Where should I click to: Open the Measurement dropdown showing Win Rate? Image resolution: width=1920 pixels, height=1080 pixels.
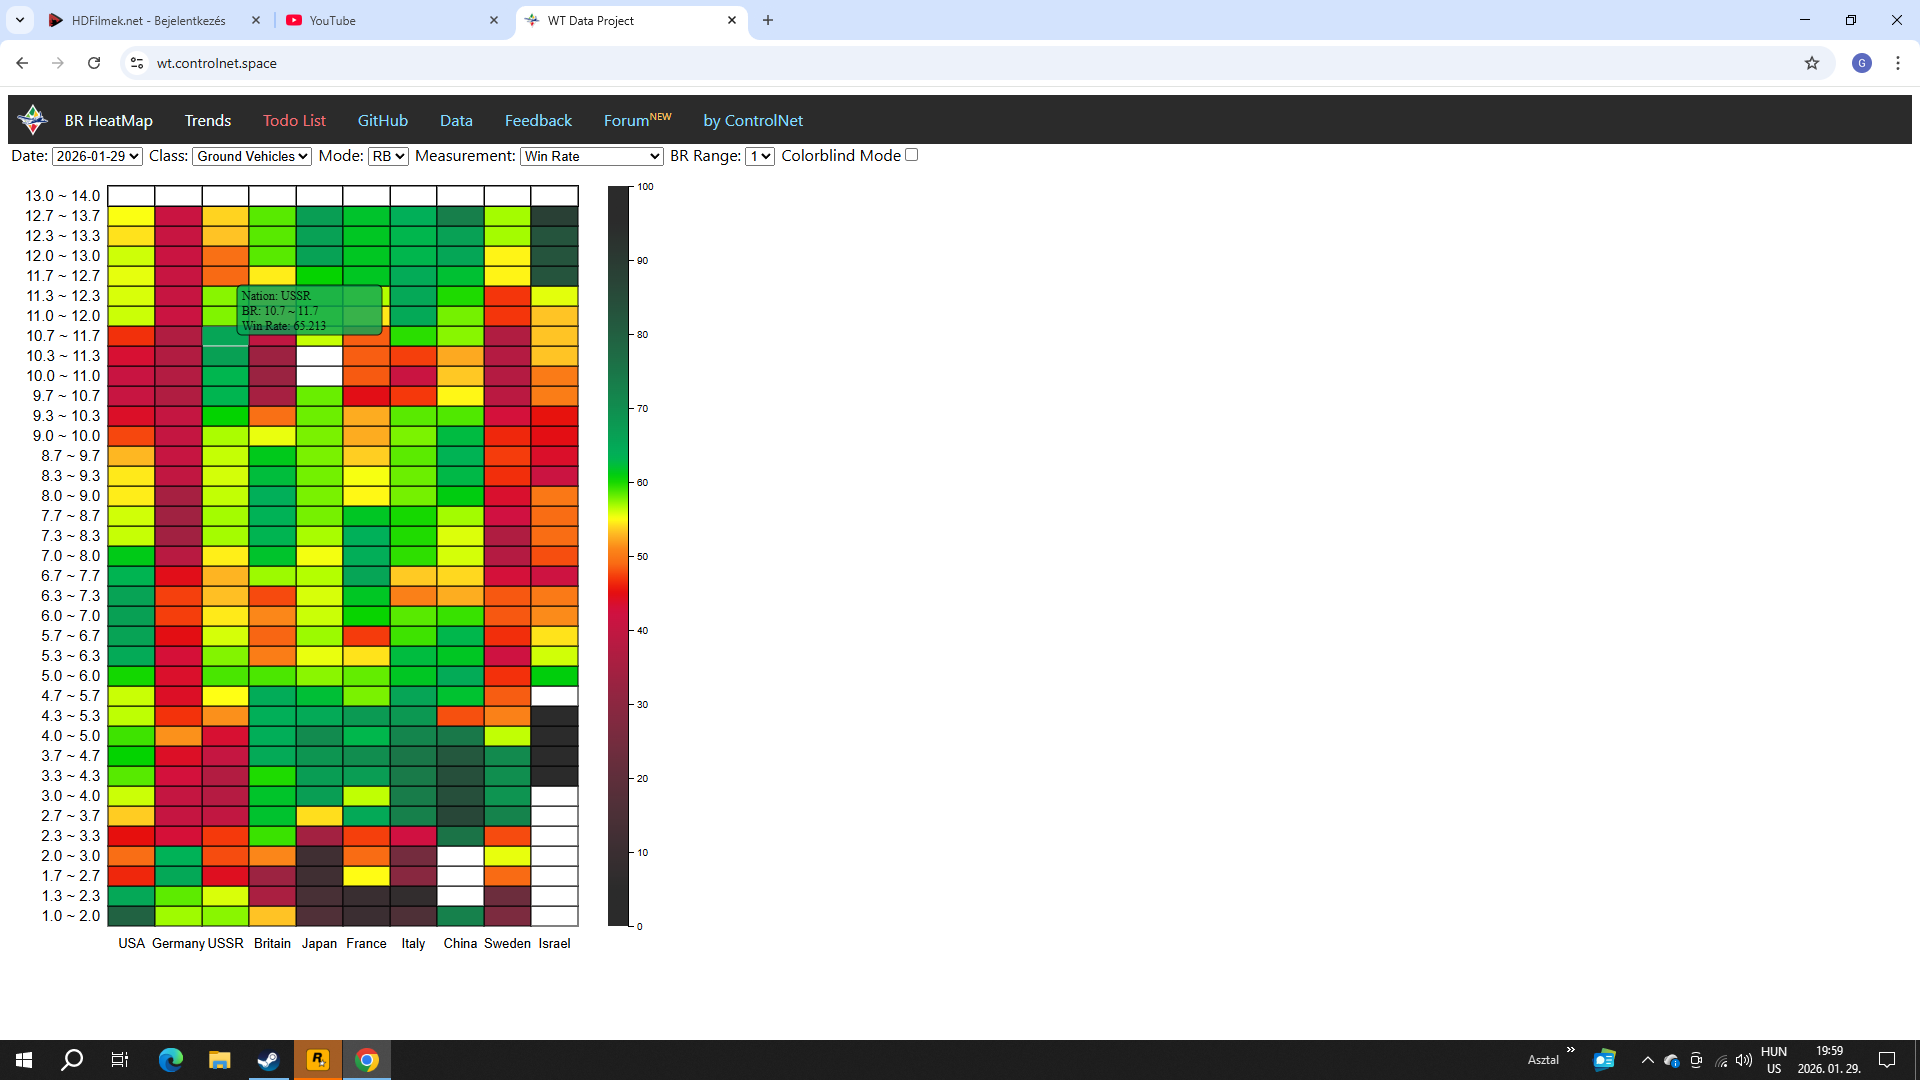591,156
